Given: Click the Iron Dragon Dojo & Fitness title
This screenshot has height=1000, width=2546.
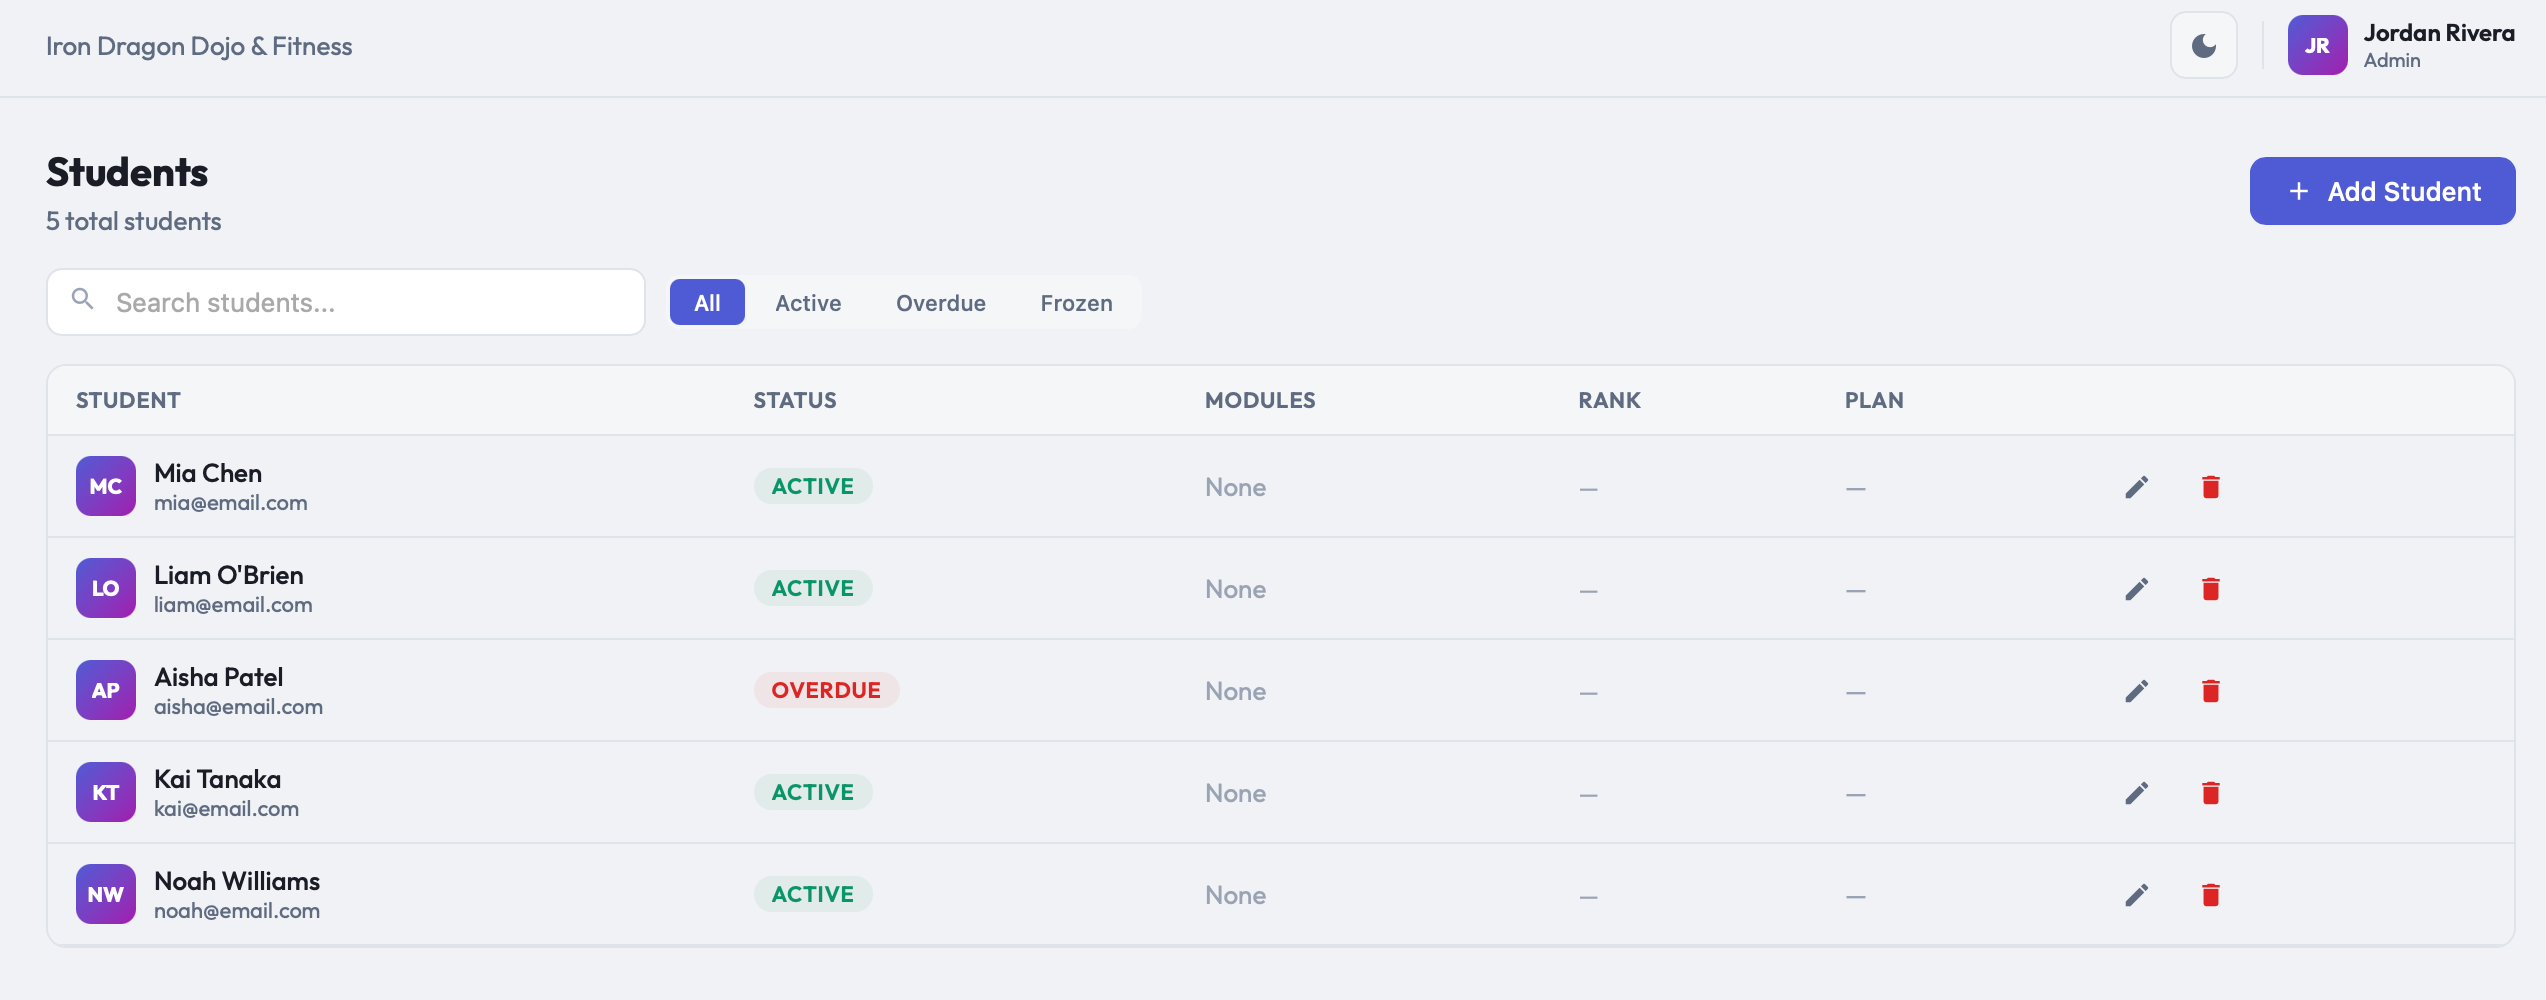Looking at the screenshot, I should pyautogui.click(x=199, y=47).
